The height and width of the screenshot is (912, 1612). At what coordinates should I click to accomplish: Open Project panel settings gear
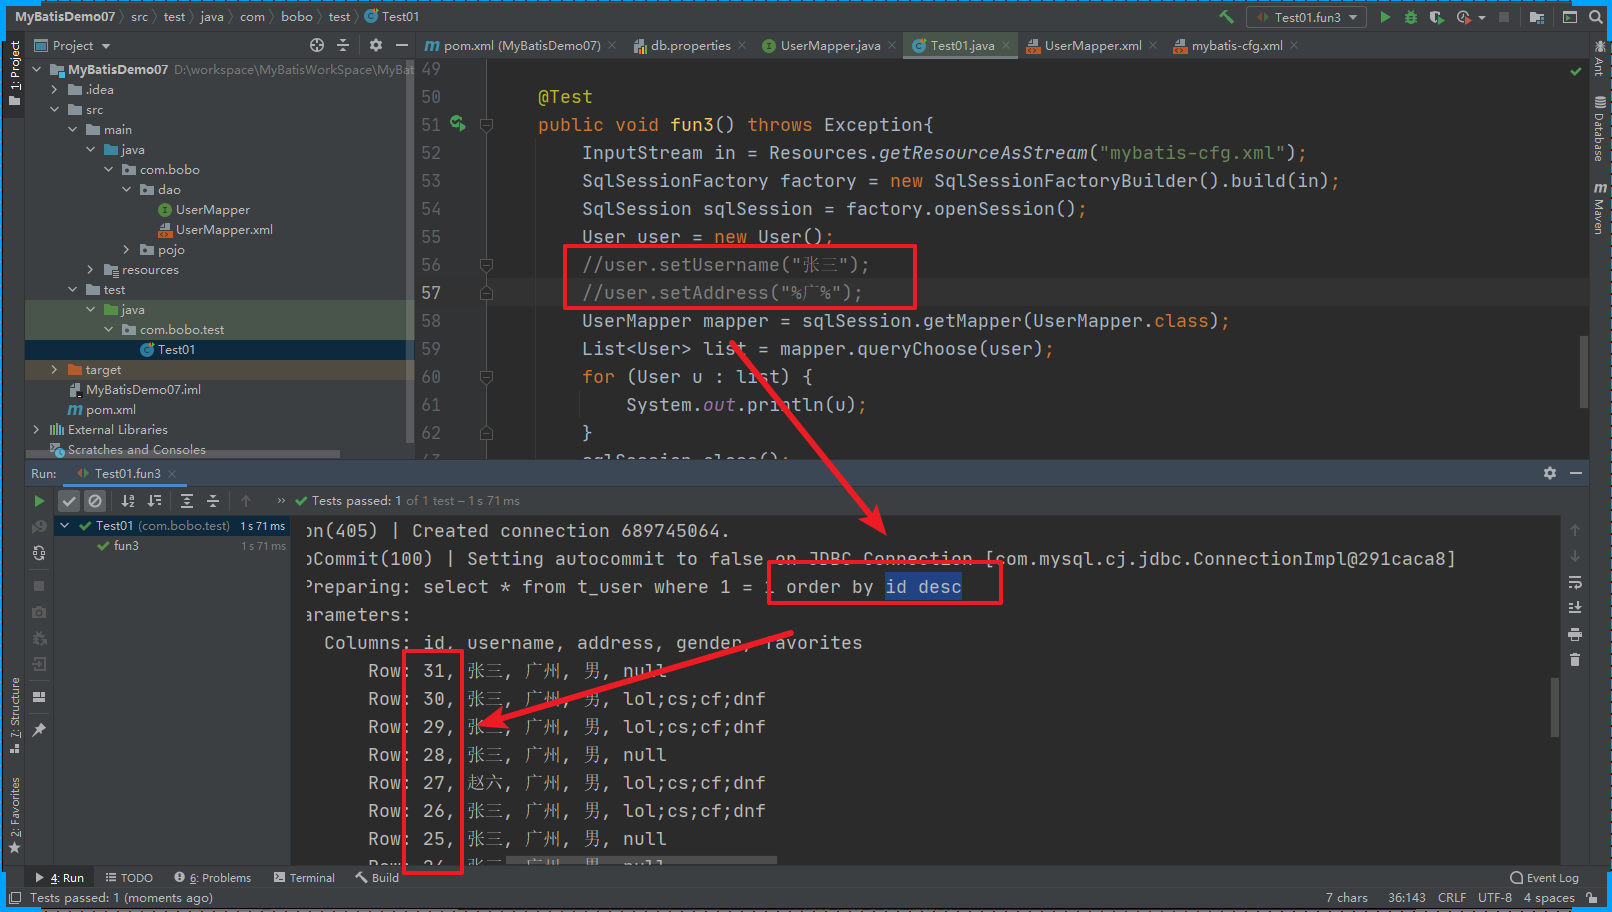(376, 45)
